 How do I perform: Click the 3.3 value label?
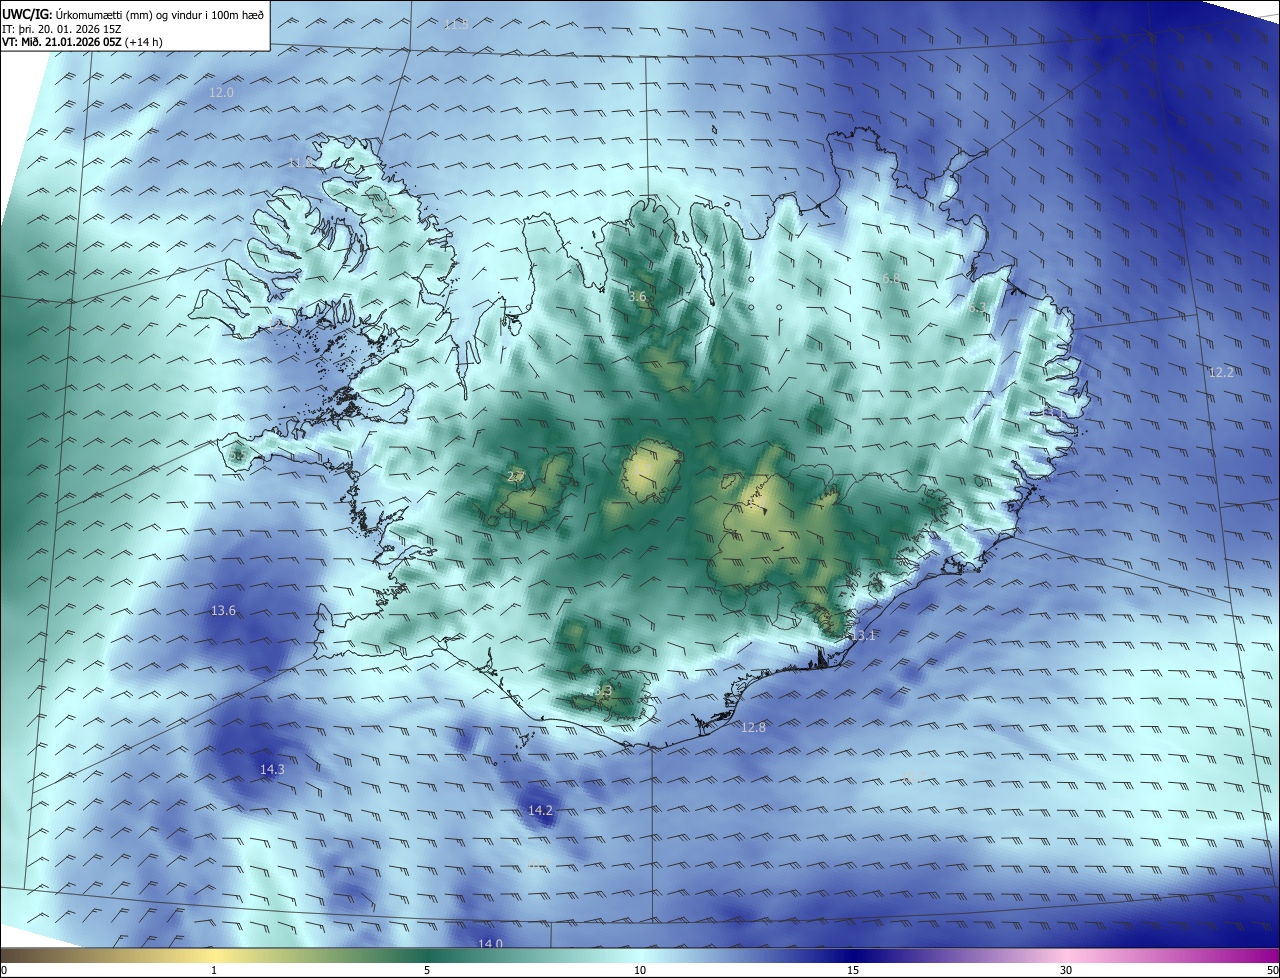(603, 690)
